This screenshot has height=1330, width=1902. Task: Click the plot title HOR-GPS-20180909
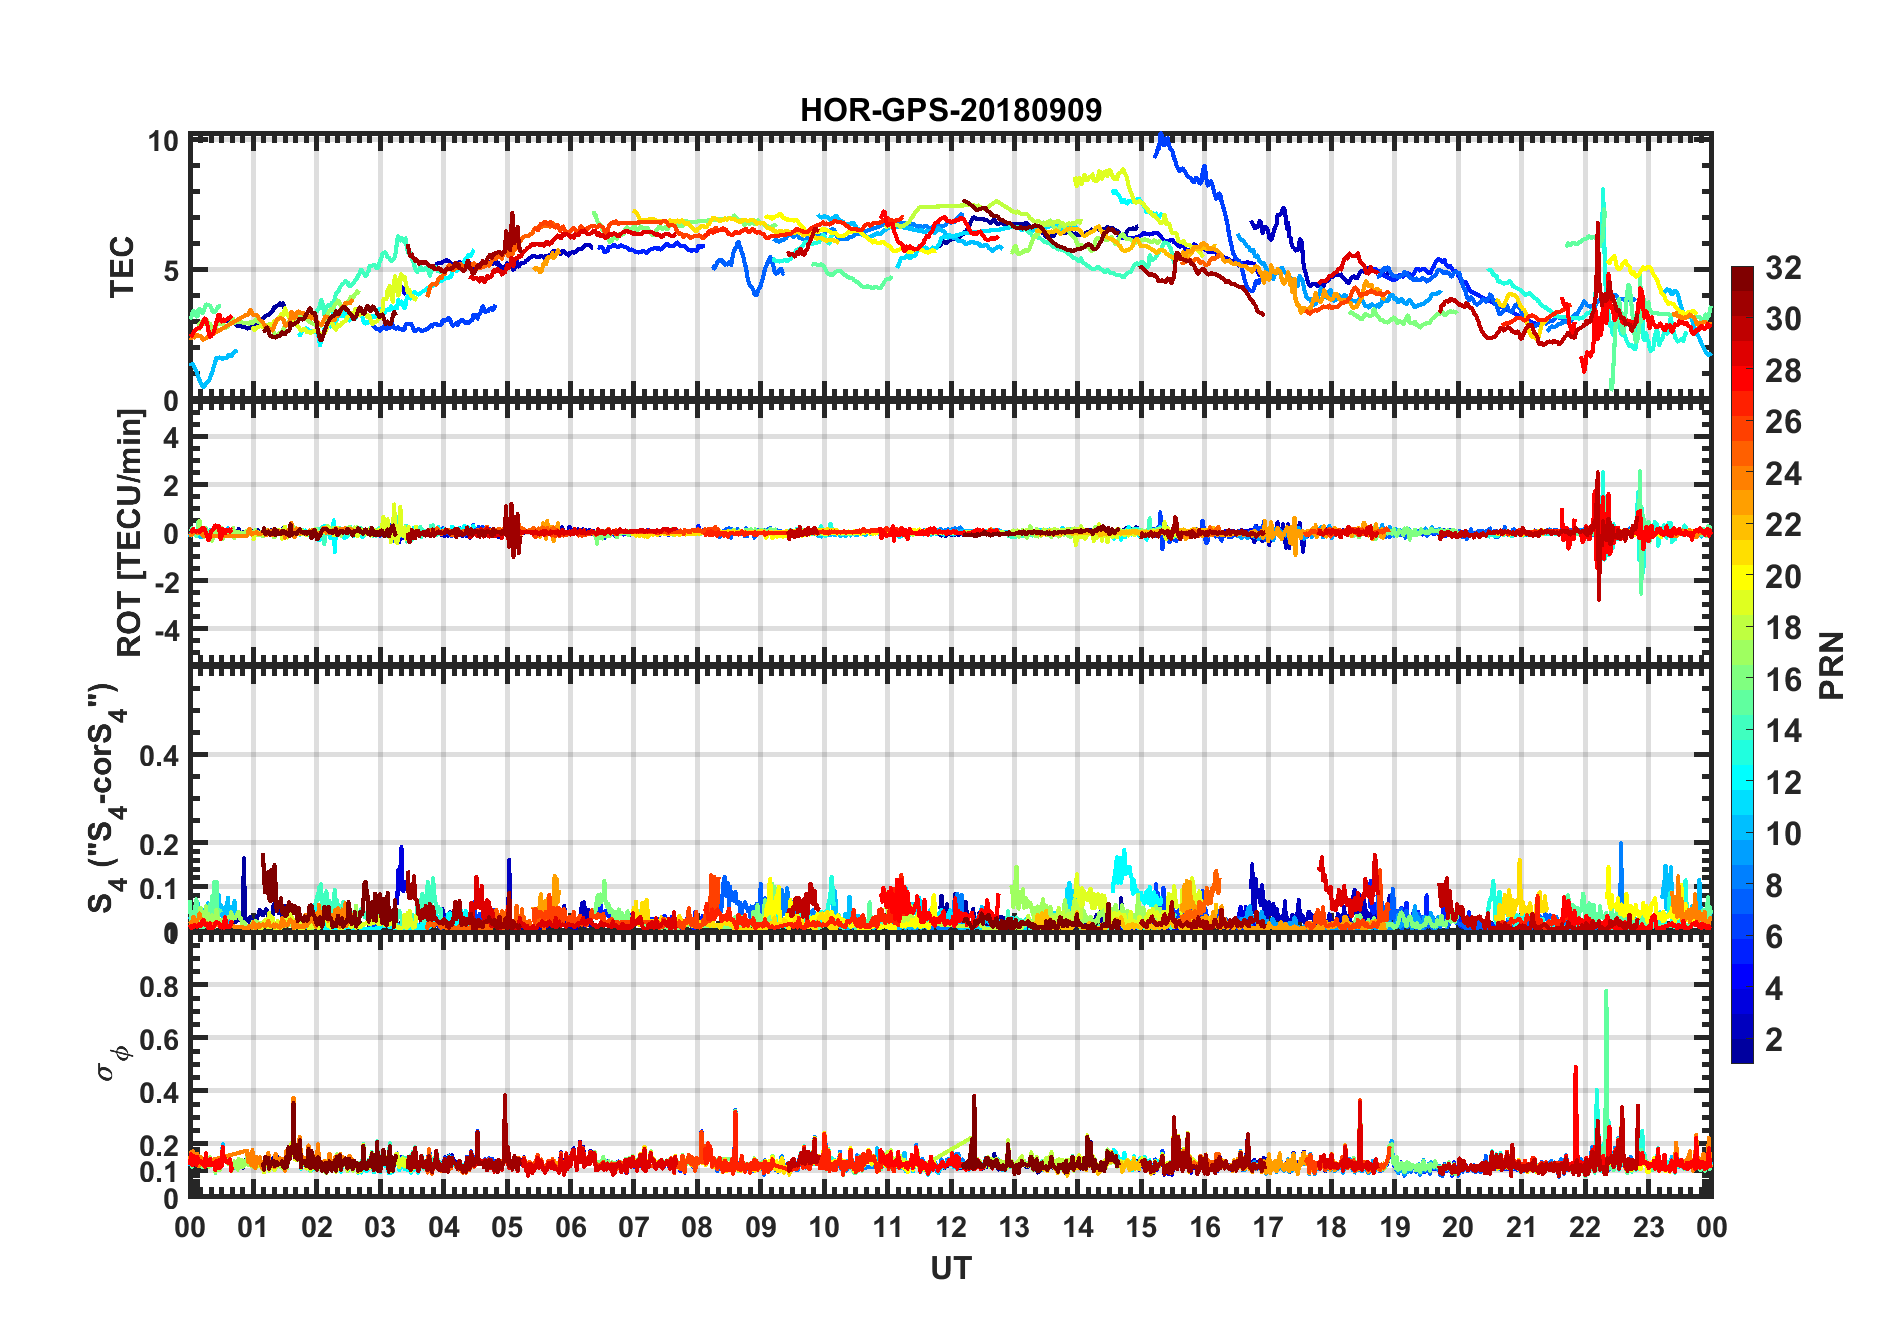coord(951,110)
